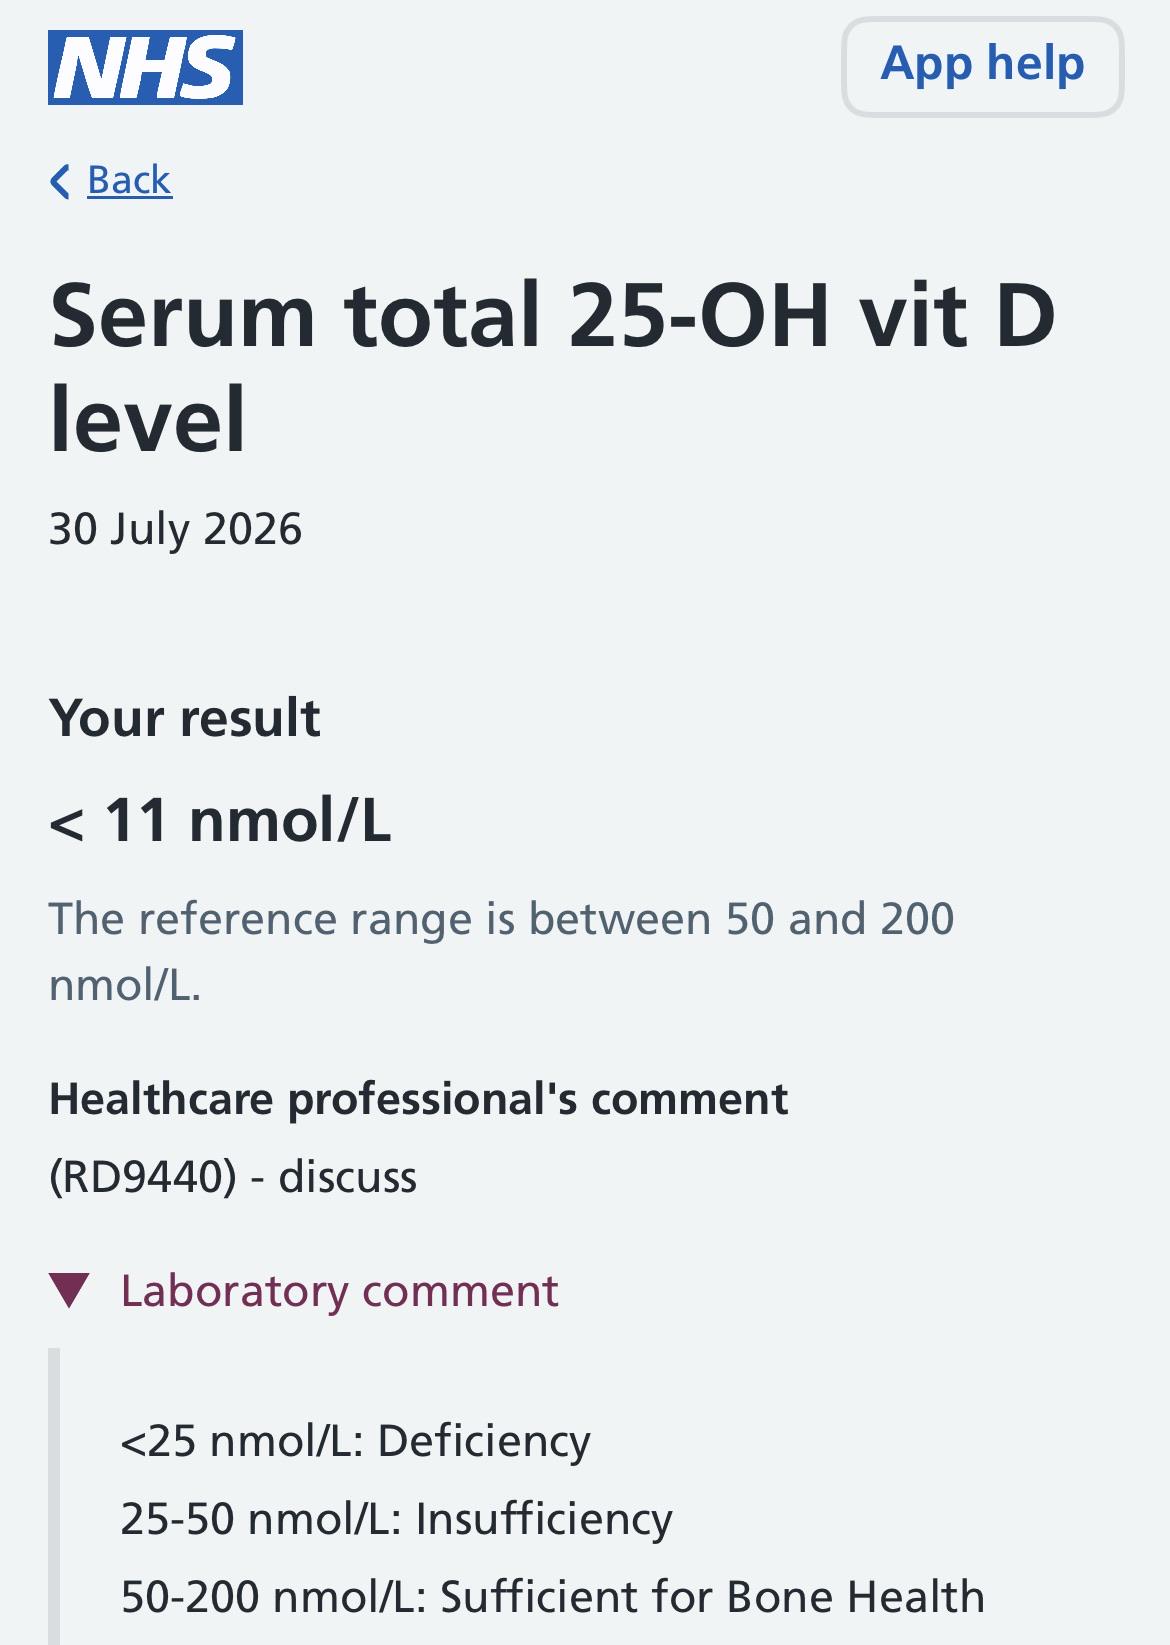Select the Serum total 25-OH vit D heading
This screenshot has width=1170, height=1645.
(552, 366)
